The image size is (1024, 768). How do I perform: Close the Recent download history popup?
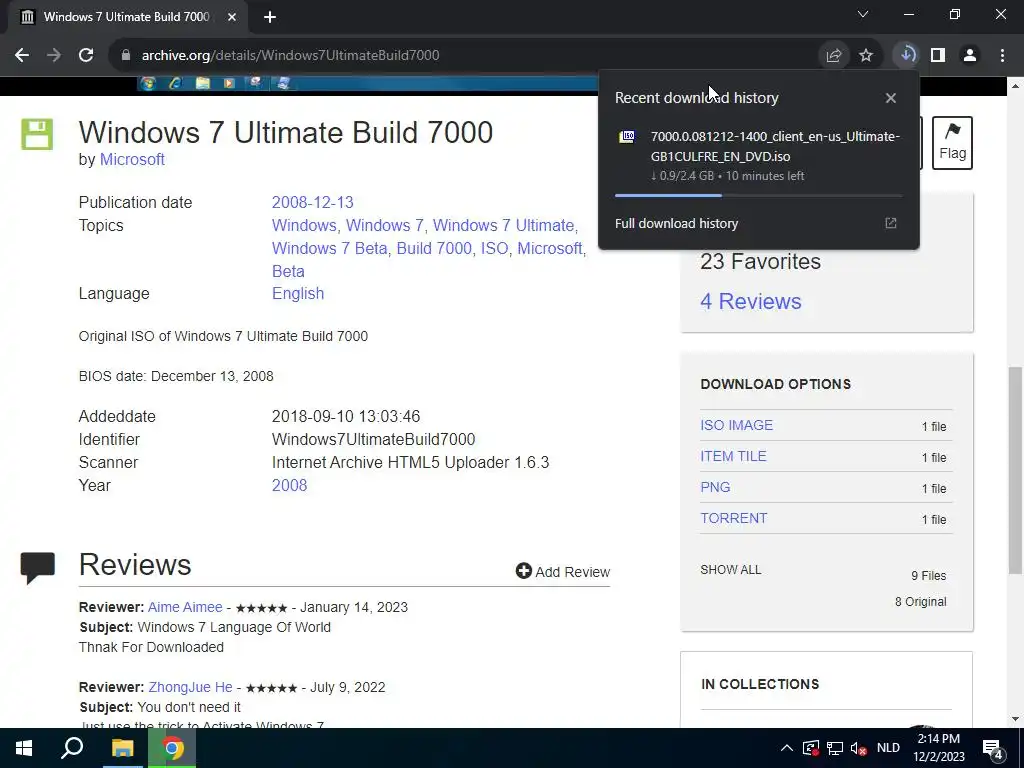(x=891, y=98)
